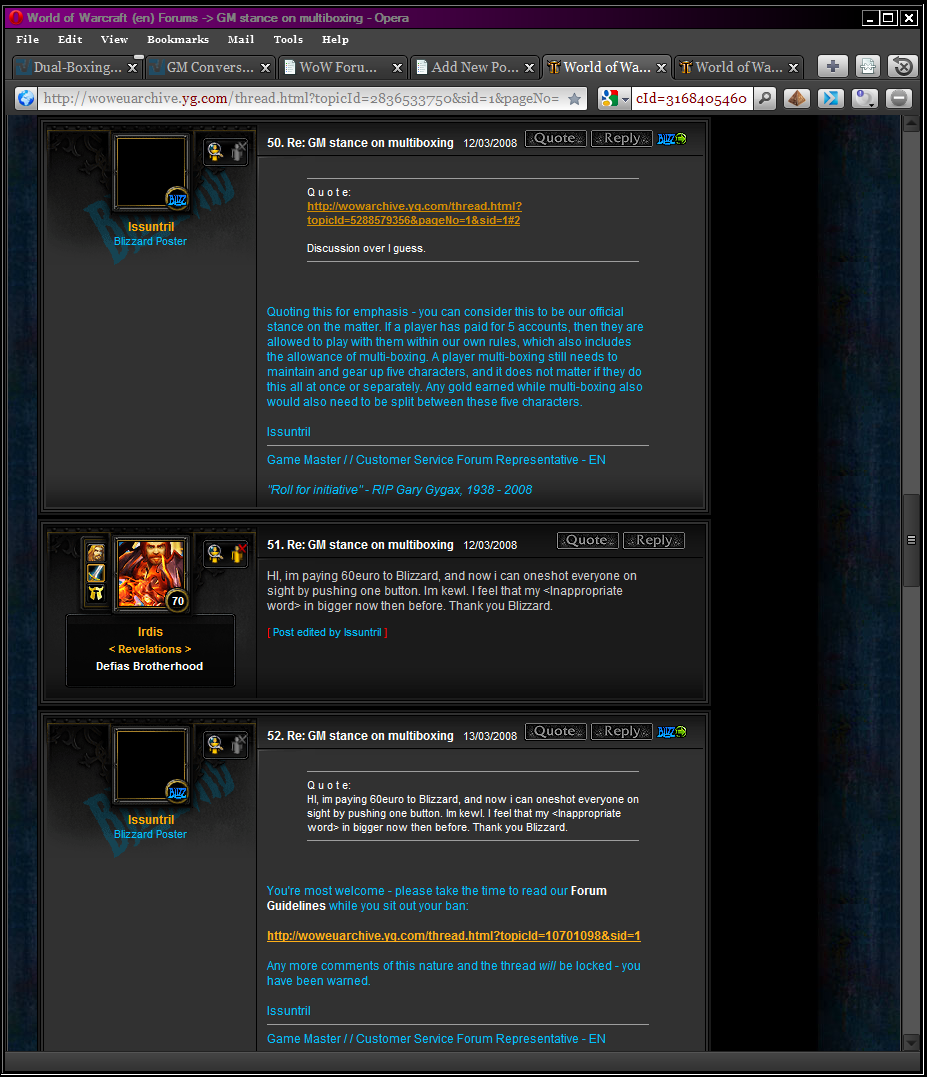Image resolution: width=927 pixels, height=1077 pixels.
Task: Click the scrollbar down arrow
Action: coord(911,1042)
